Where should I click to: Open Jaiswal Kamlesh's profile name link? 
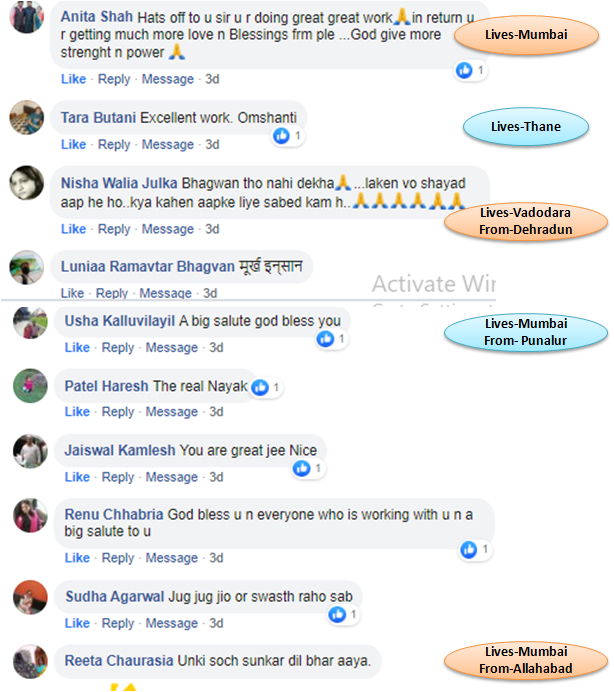pyautogui.click(x=120, y=450)
